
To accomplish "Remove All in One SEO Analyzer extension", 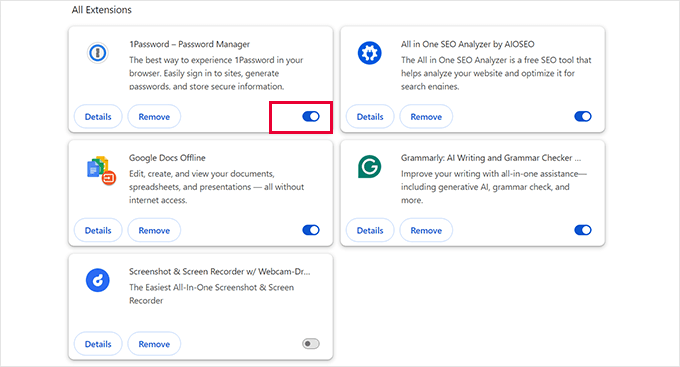I will click(426, 117).
